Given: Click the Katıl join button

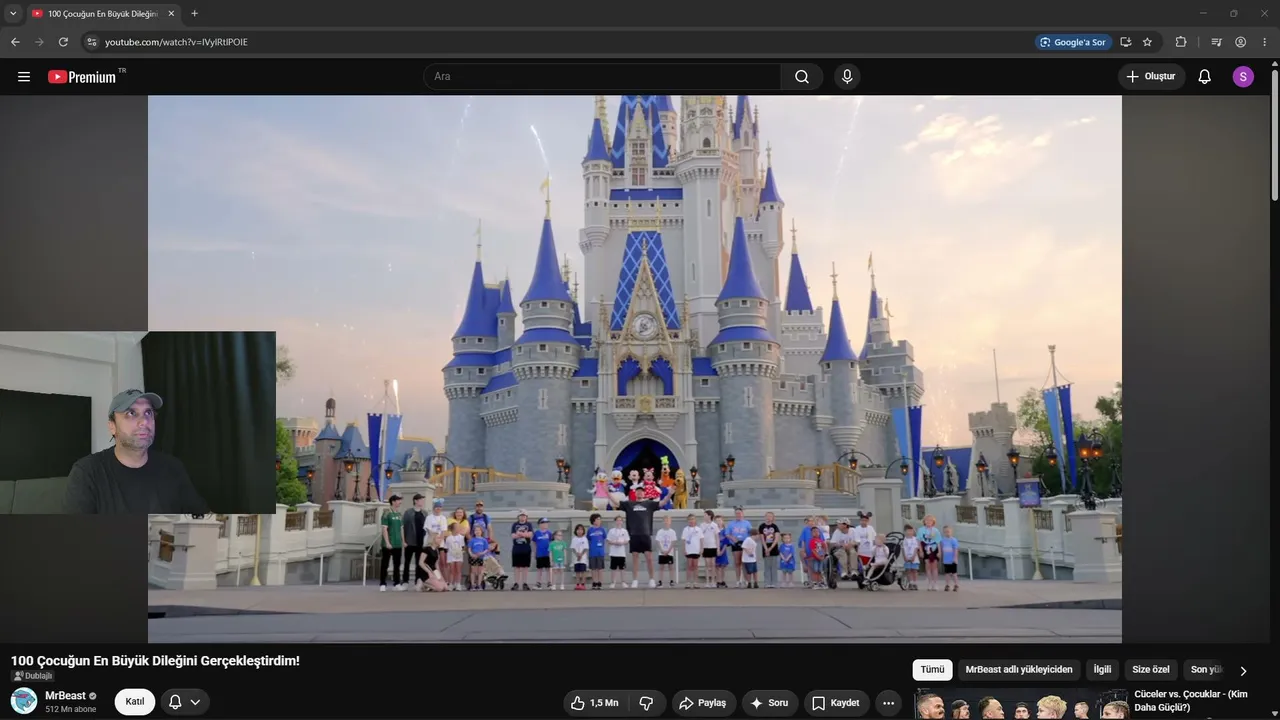Looking at the screenshot, I should [x=135, y=702].
